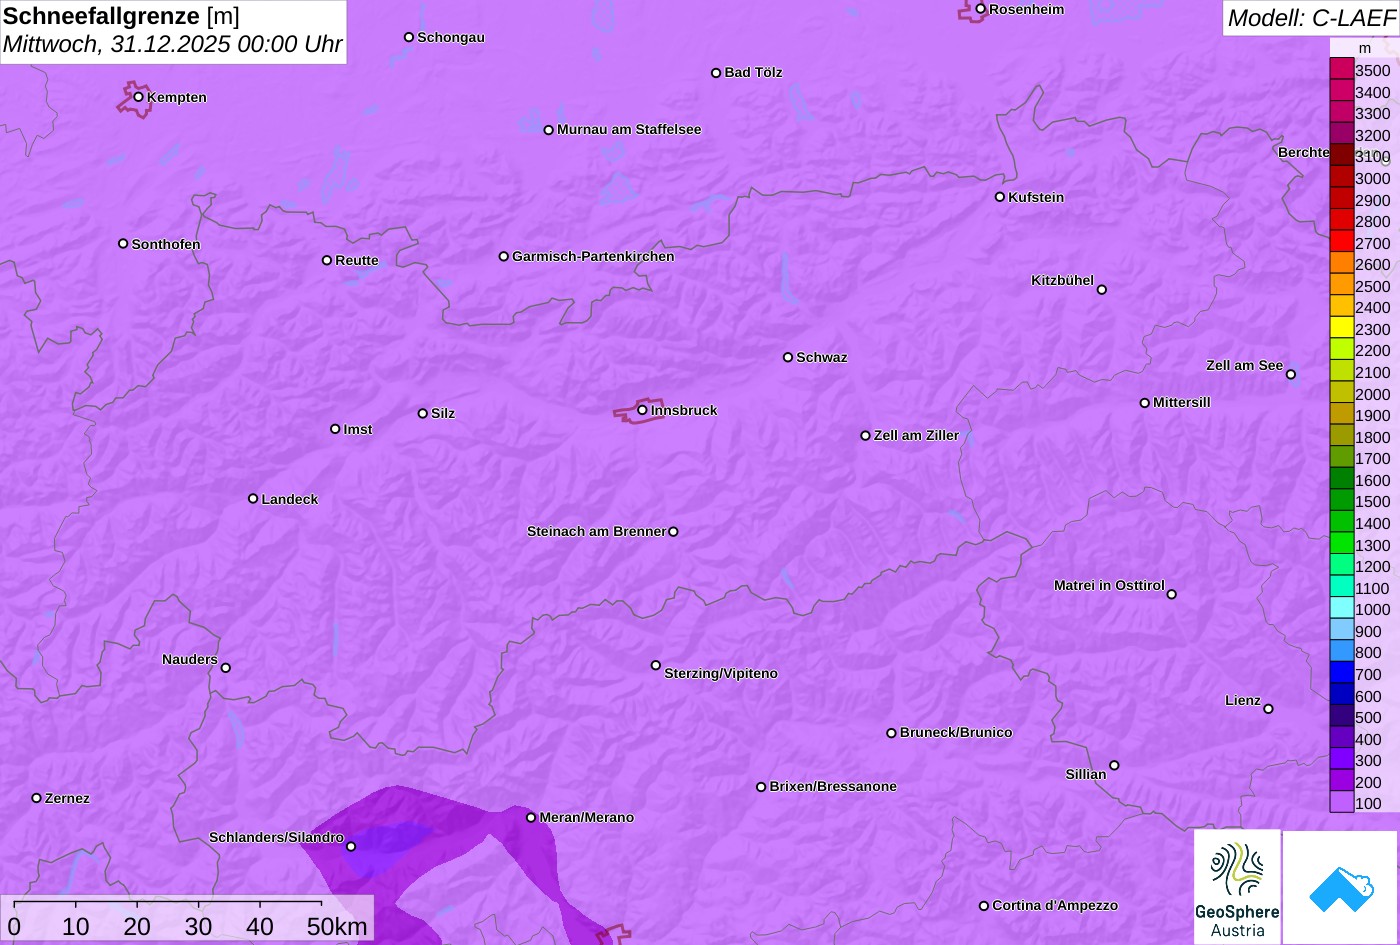1400x945 pixels.
Task: Click the Sonthofen marker dot
Action: [x=123, y=244]
